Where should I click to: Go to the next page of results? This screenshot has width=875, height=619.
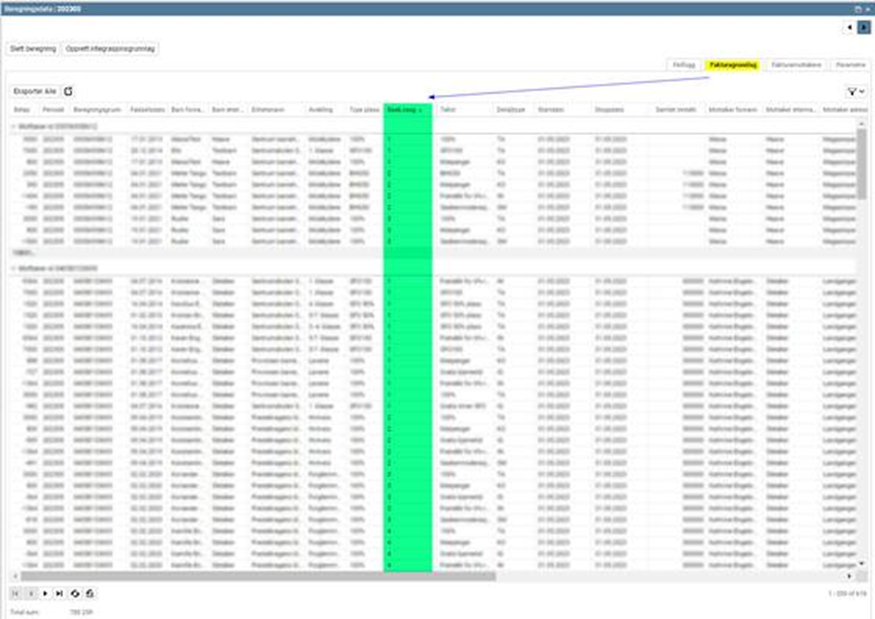[x=45, y=593]
